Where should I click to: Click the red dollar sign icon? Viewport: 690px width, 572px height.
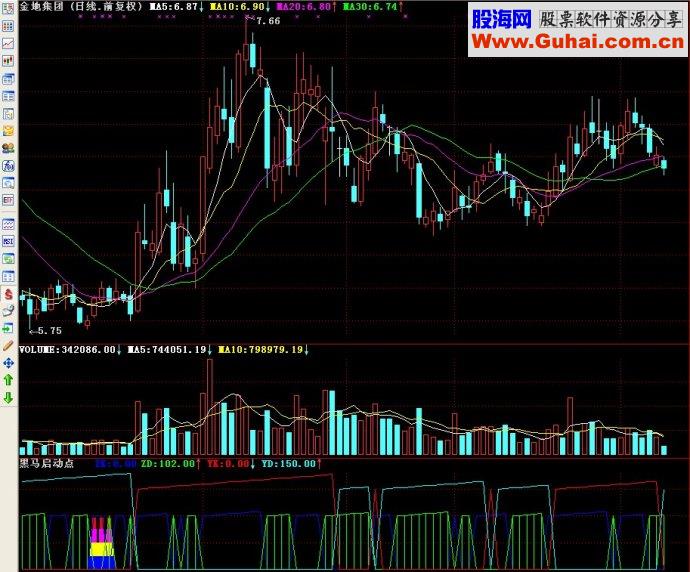click(x=8, y=294)
